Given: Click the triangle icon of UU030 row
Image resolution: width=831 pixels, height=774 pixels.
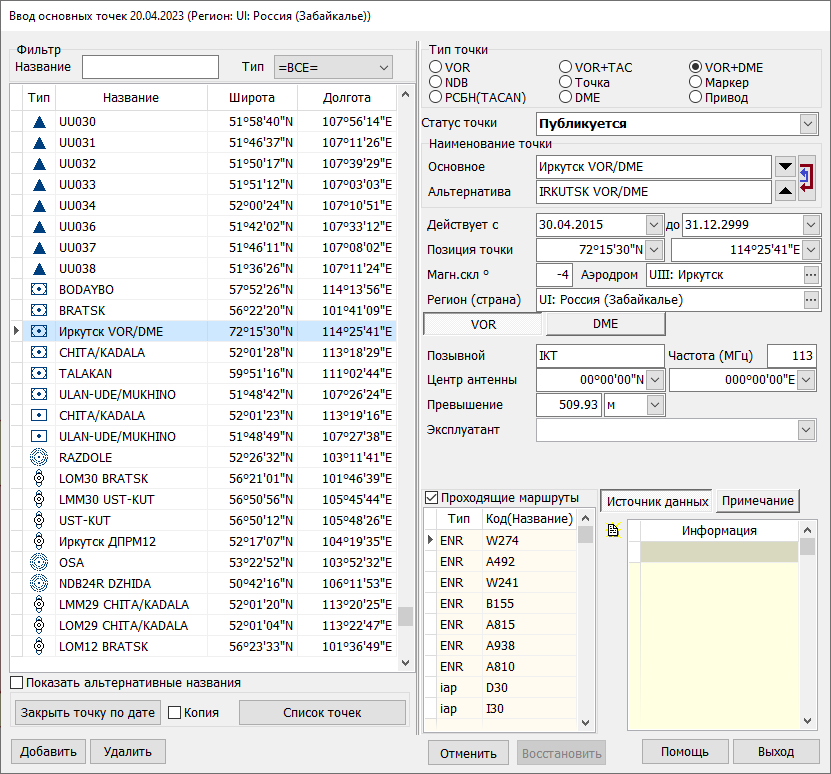Looking at the screenshot, I should (x=39, y=122).
